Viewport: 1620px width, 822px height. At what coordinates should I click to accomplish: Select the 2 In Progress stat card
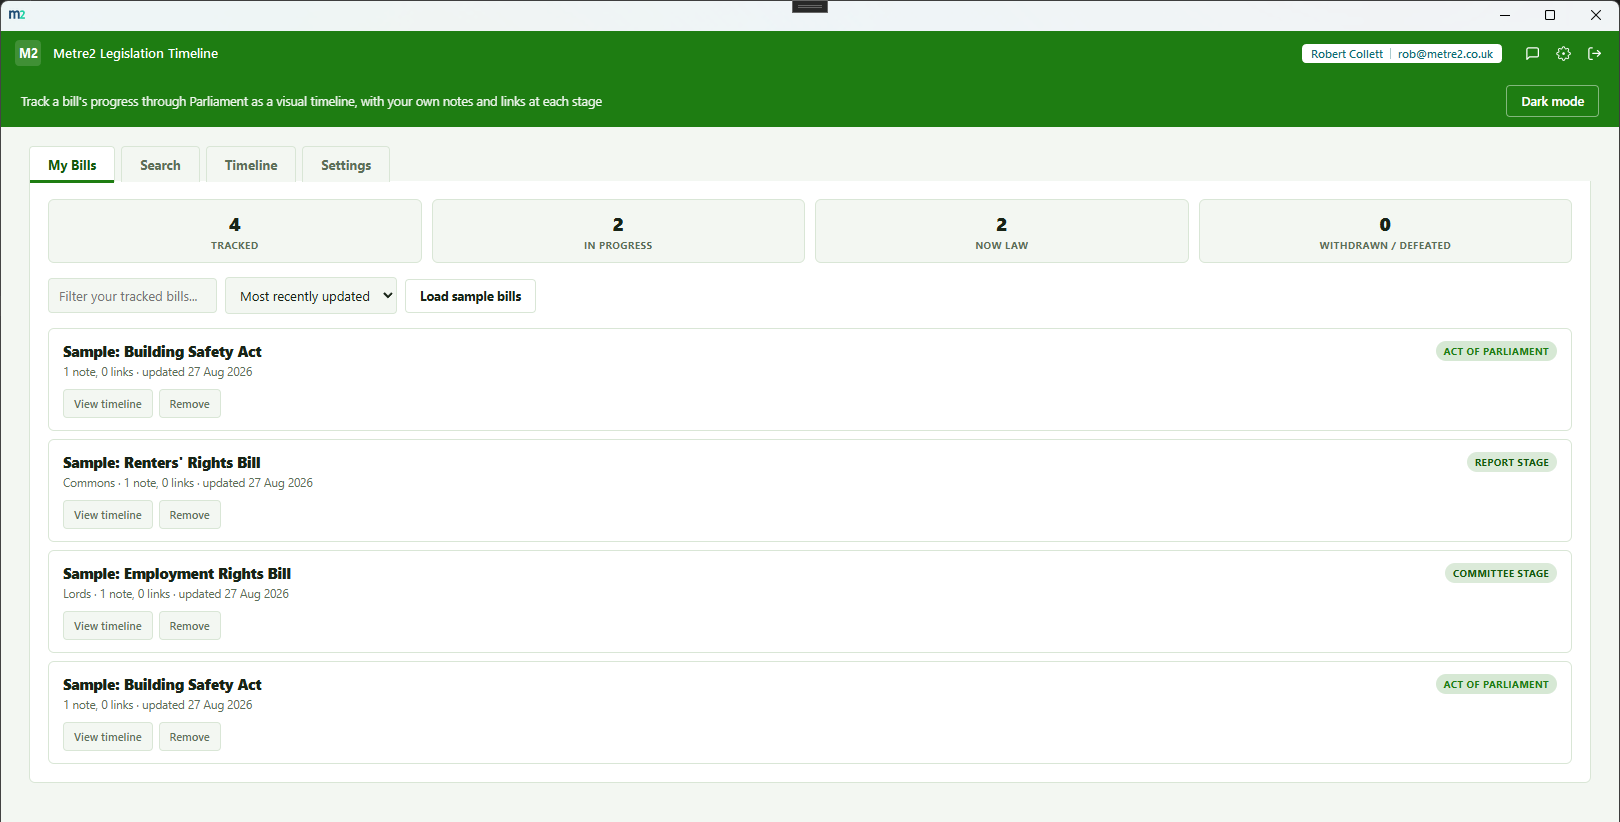pyautogui.click(x=618, y=231)
